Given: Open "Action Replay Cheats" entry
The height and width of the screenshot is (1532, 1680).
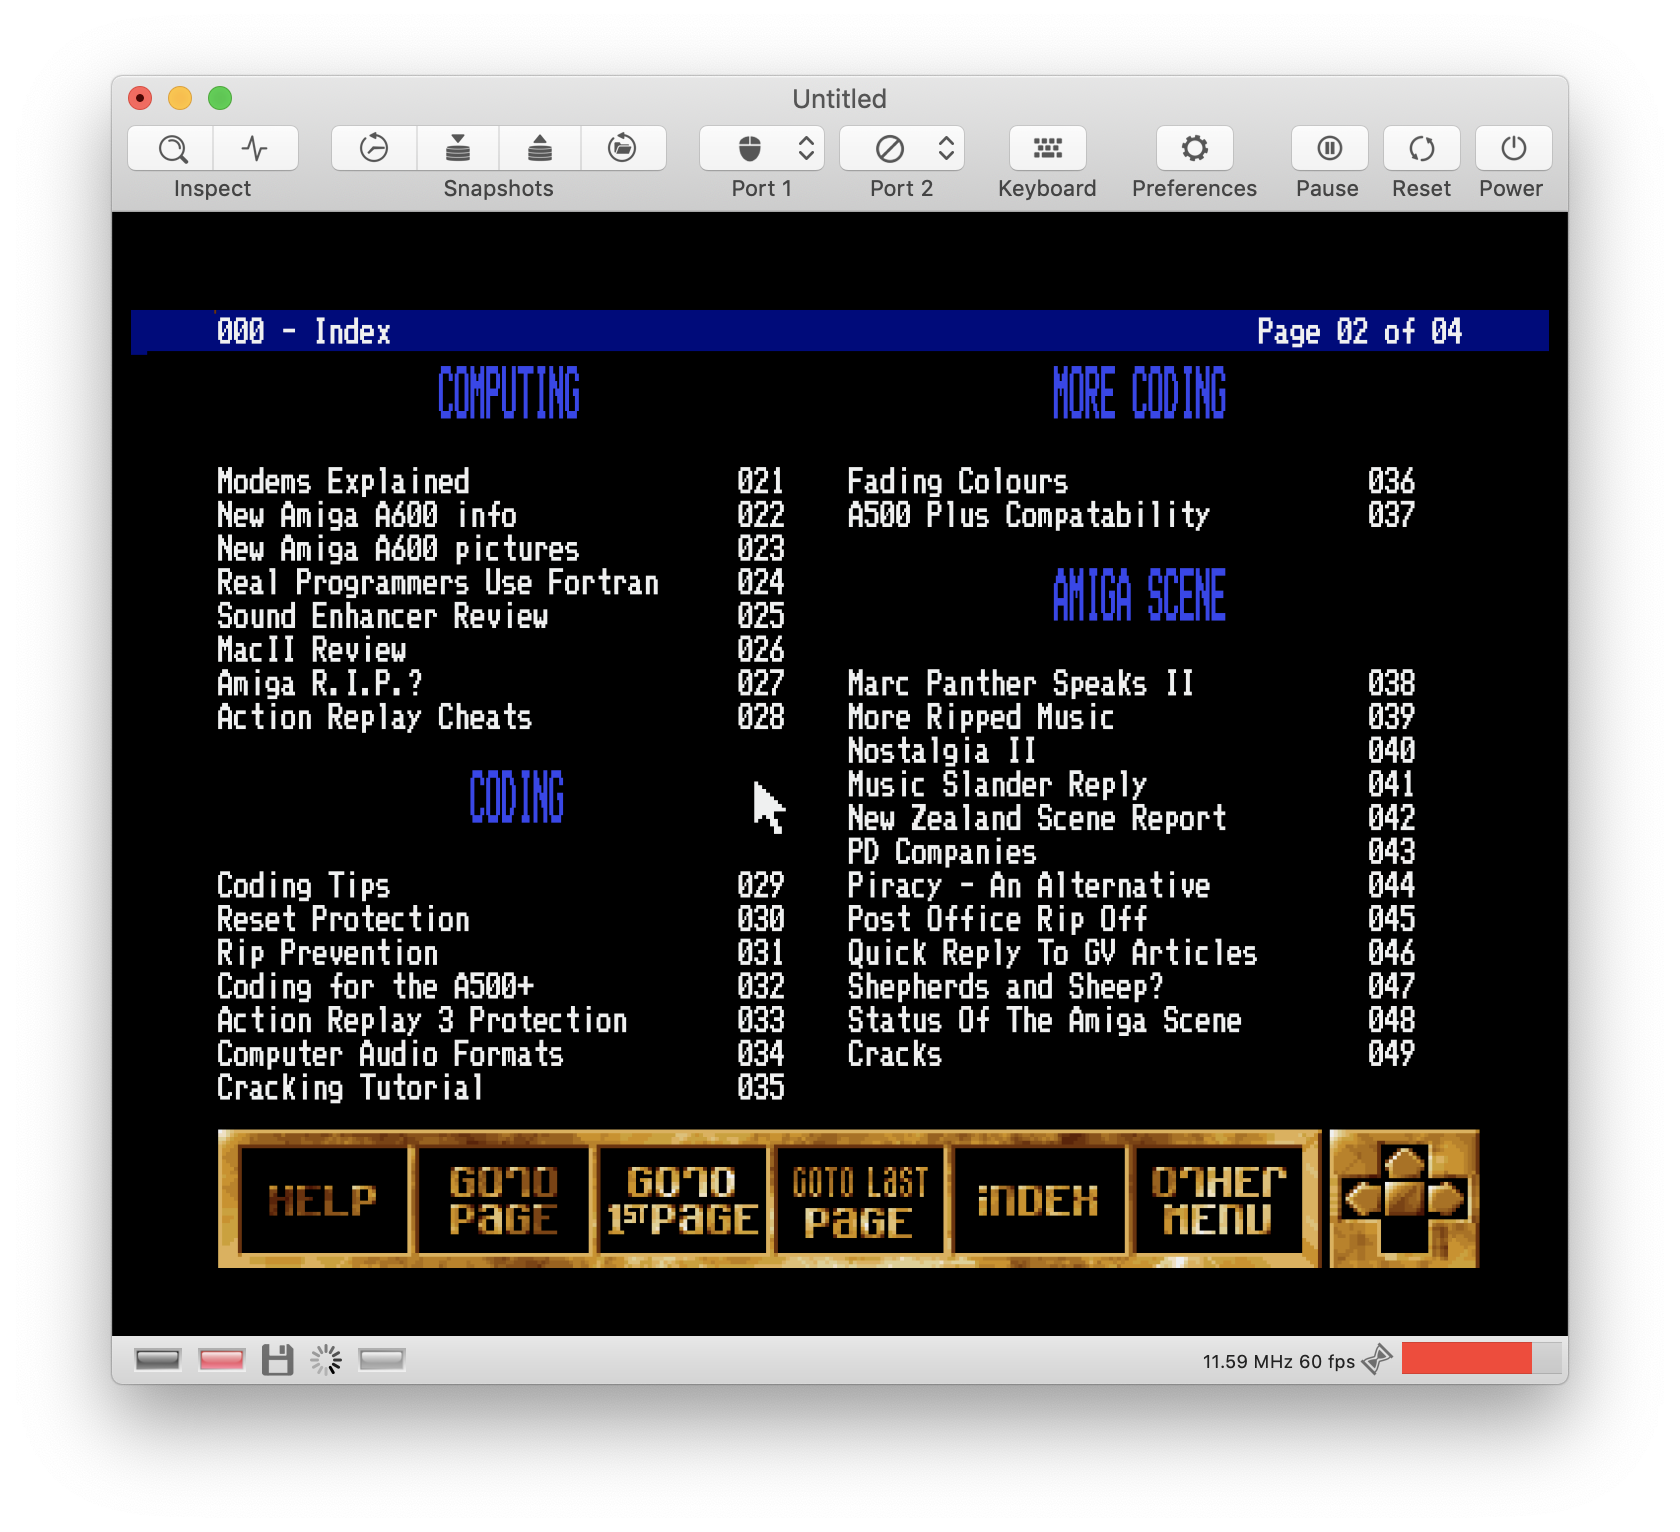Looking at the screenshot, I should [x=375, y=718].
